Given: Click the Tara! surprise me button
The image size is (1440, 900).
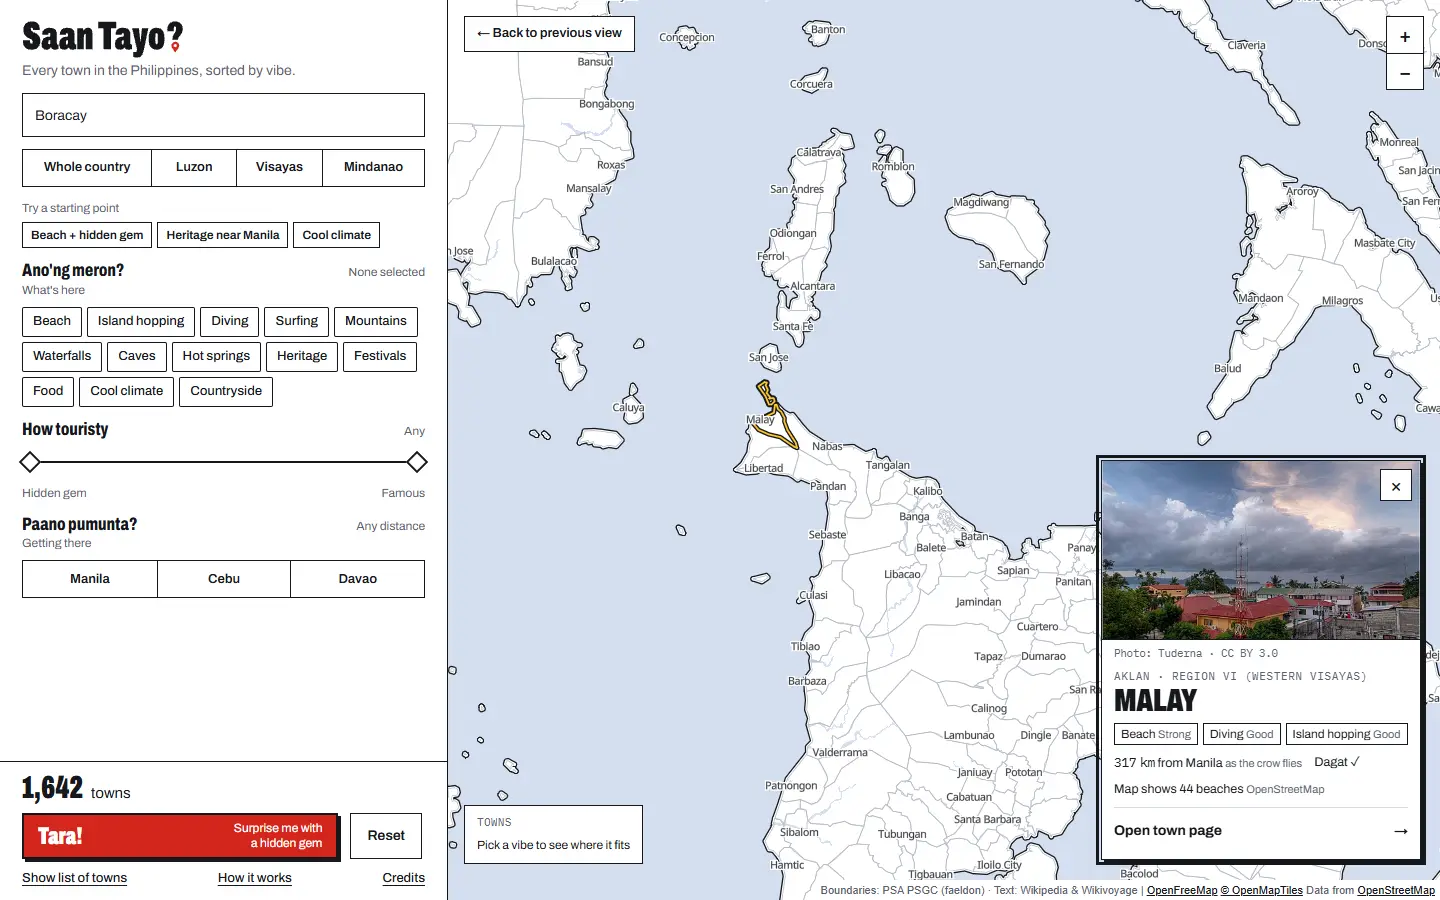Looking at the screenshot, I should 180,836.
